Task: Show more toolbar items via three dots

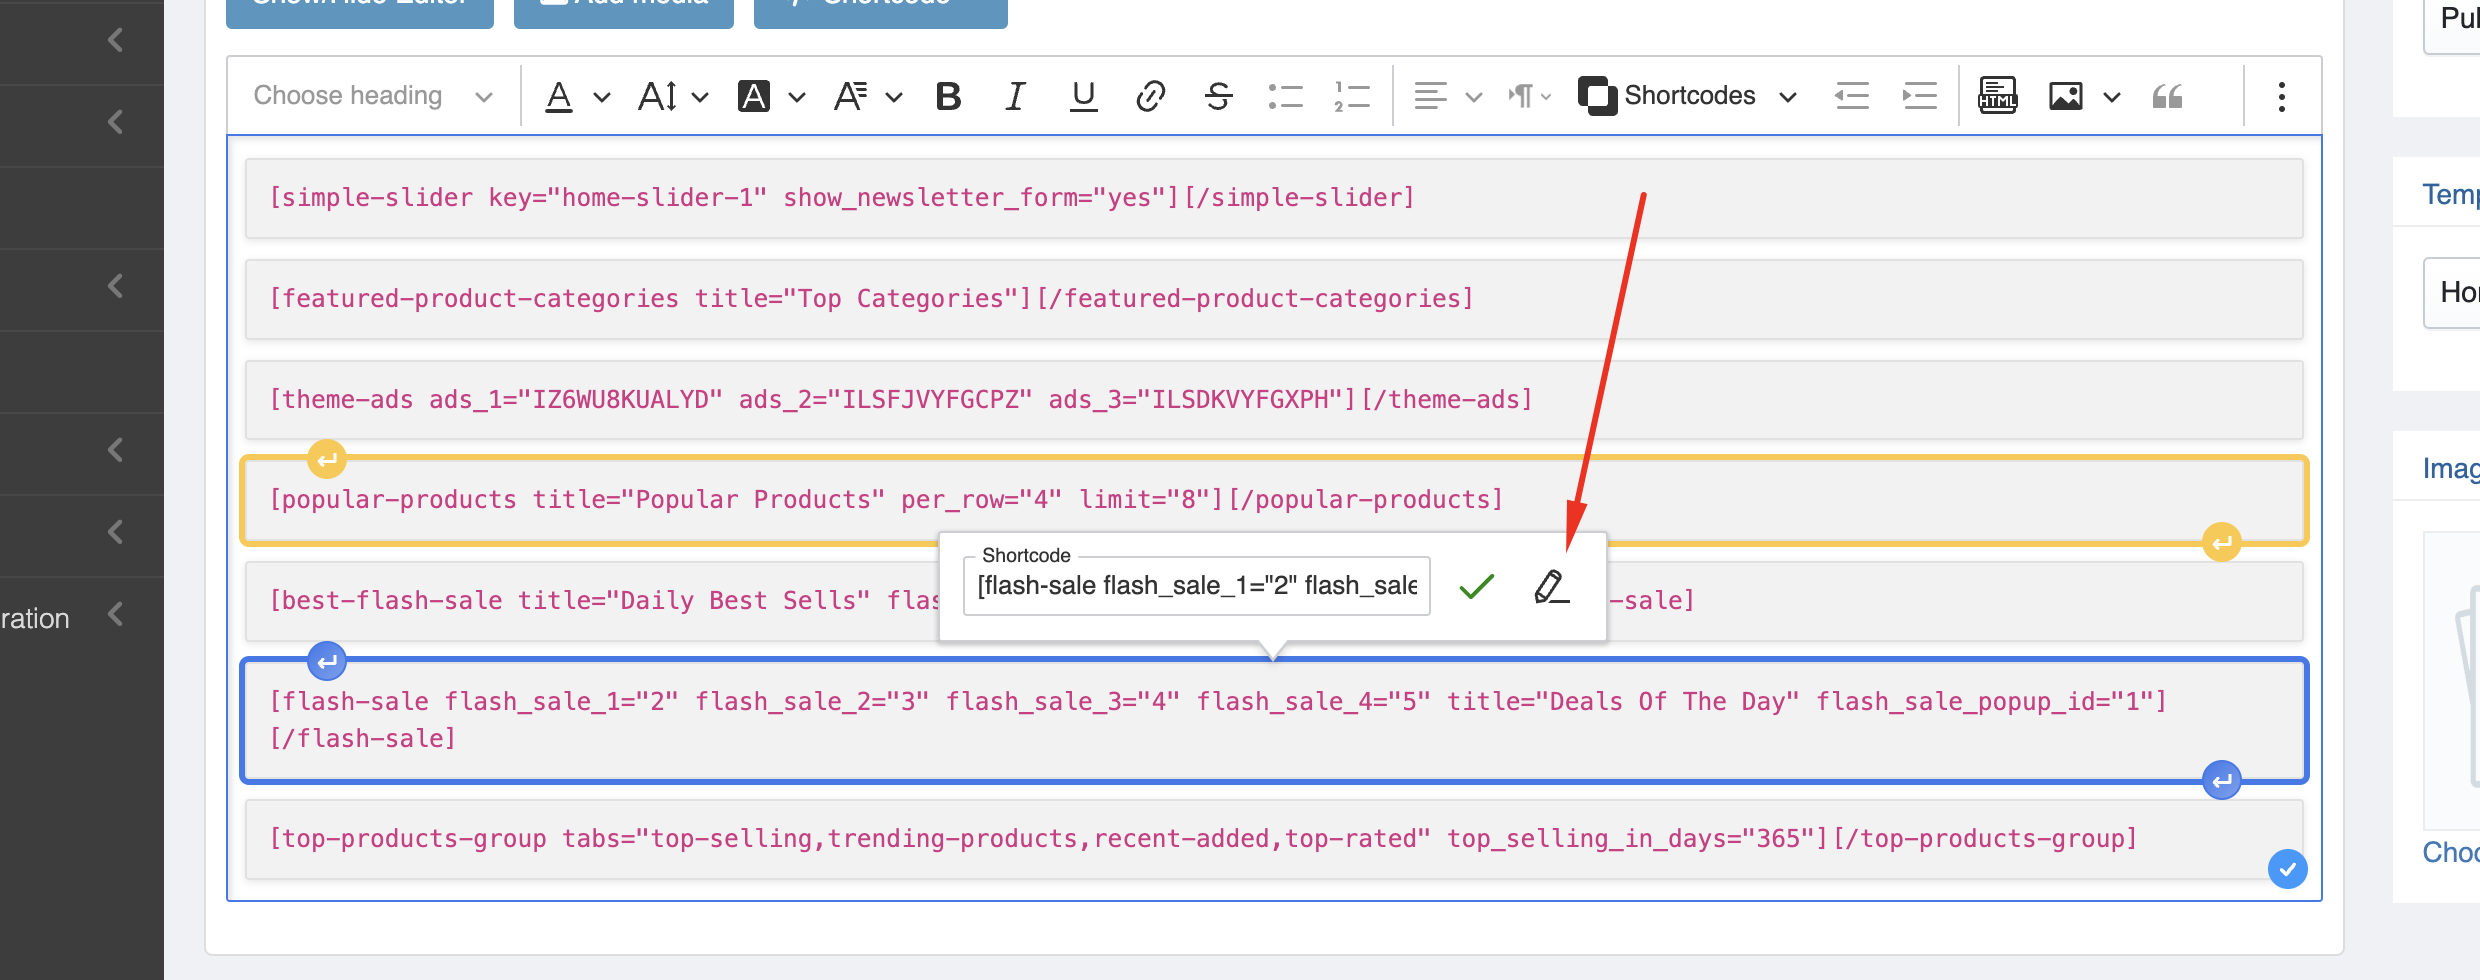Action: tap(2281, 96)
